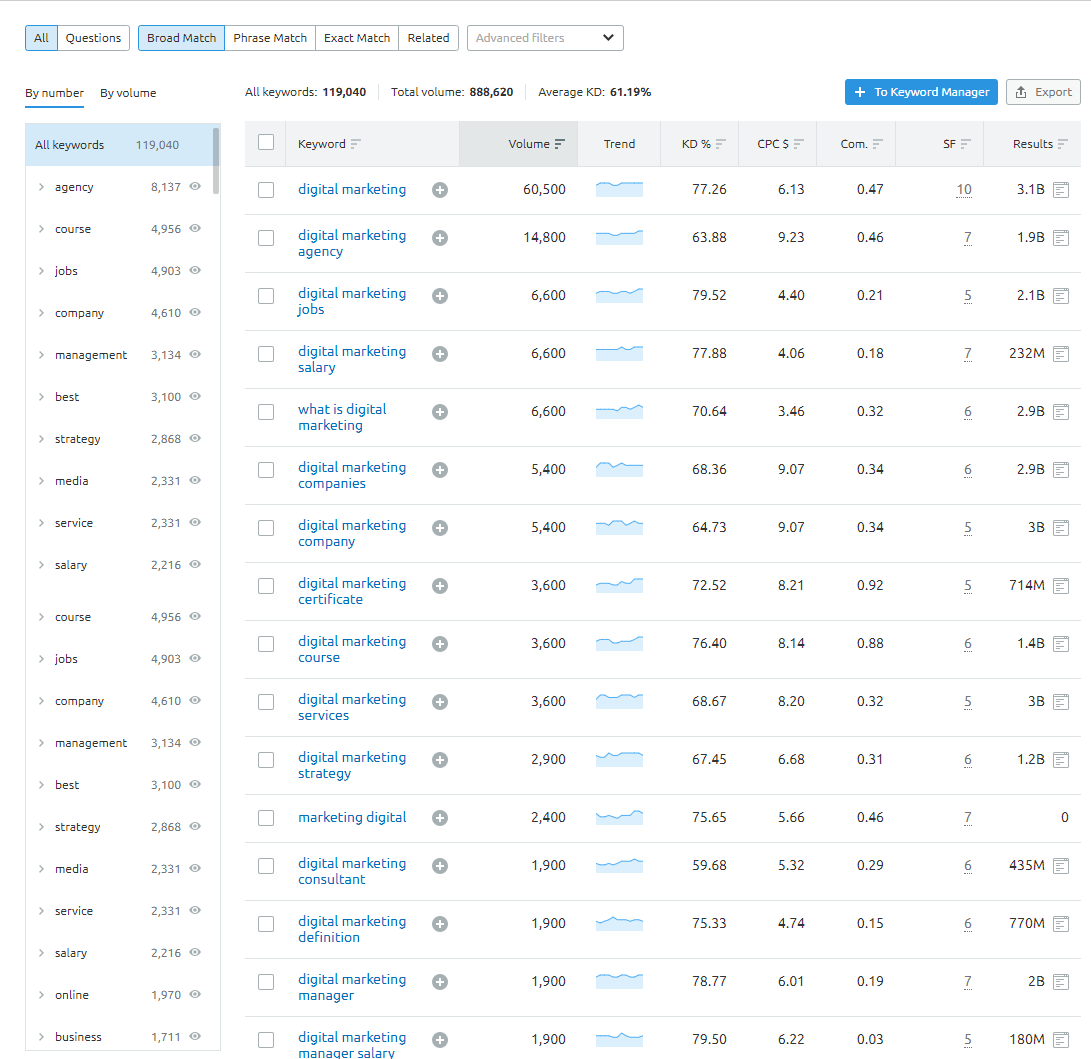The width and height of the screenshot is (1091, 1059).
Task: View SERP results icon for digital marketing certificate
Action: coord(1061,586)
